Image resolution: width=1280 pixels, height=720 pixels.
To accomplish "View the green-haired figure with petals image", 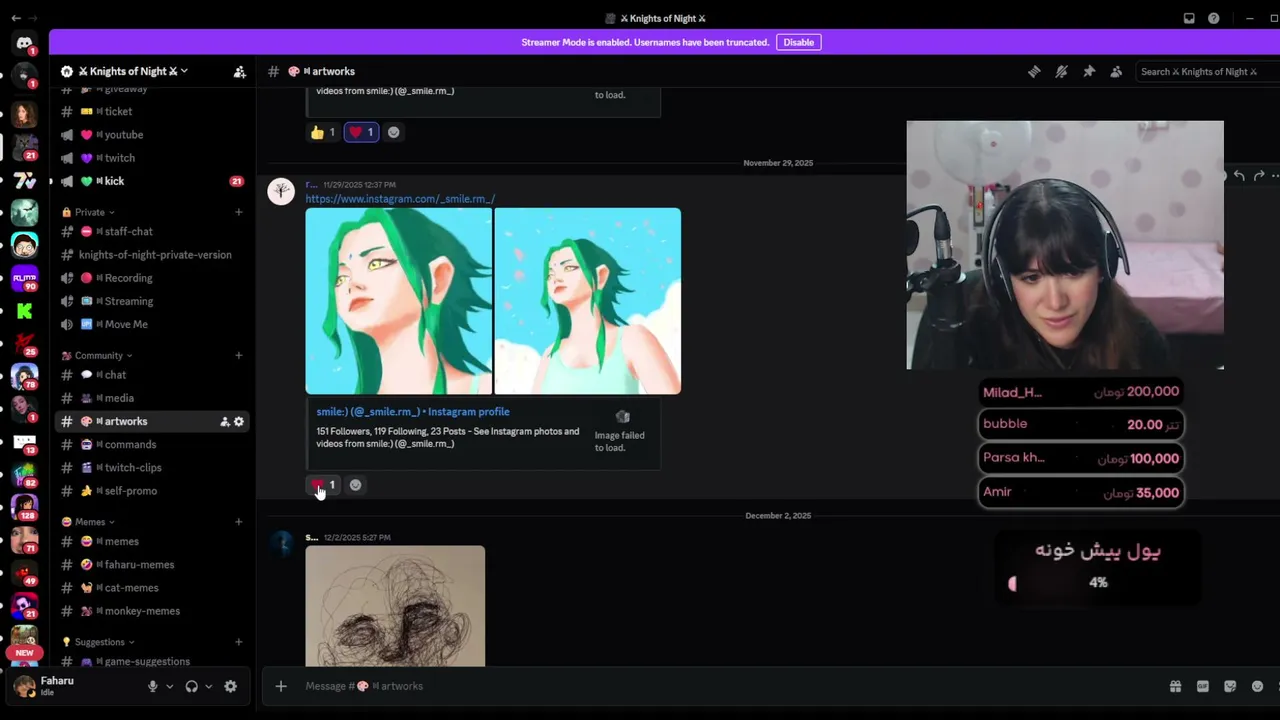I will click(588, 301).
